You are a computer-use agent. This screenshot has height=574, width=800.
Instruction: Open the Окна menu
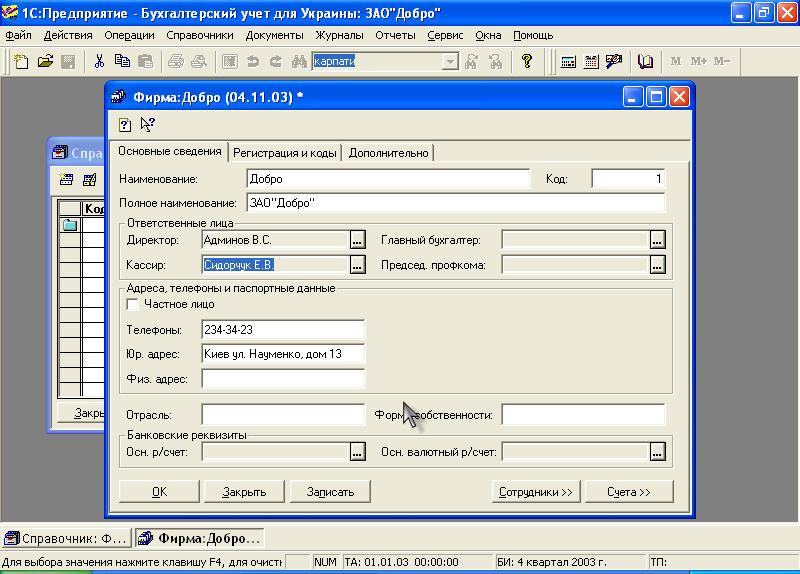[x=488, y=35]
